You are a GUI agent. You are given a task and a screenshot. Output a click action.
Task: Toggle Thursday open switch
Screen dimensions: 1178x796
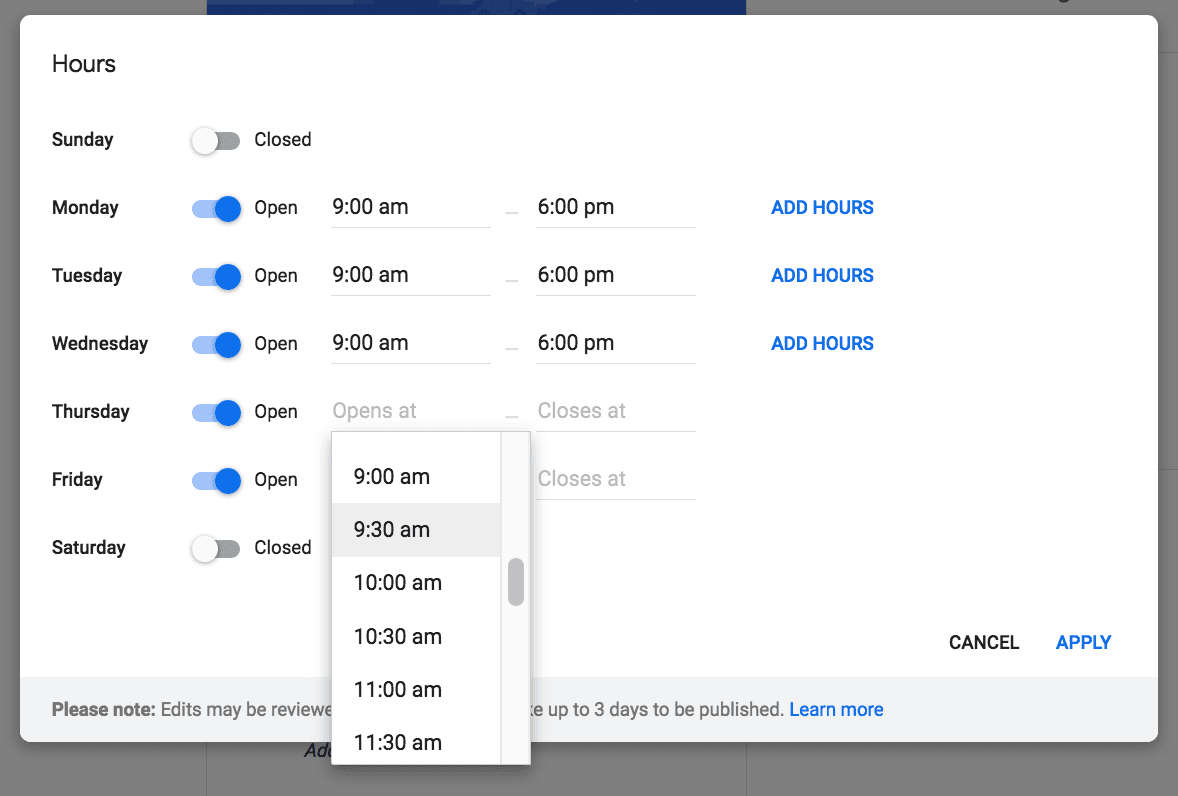pos(216,412)
